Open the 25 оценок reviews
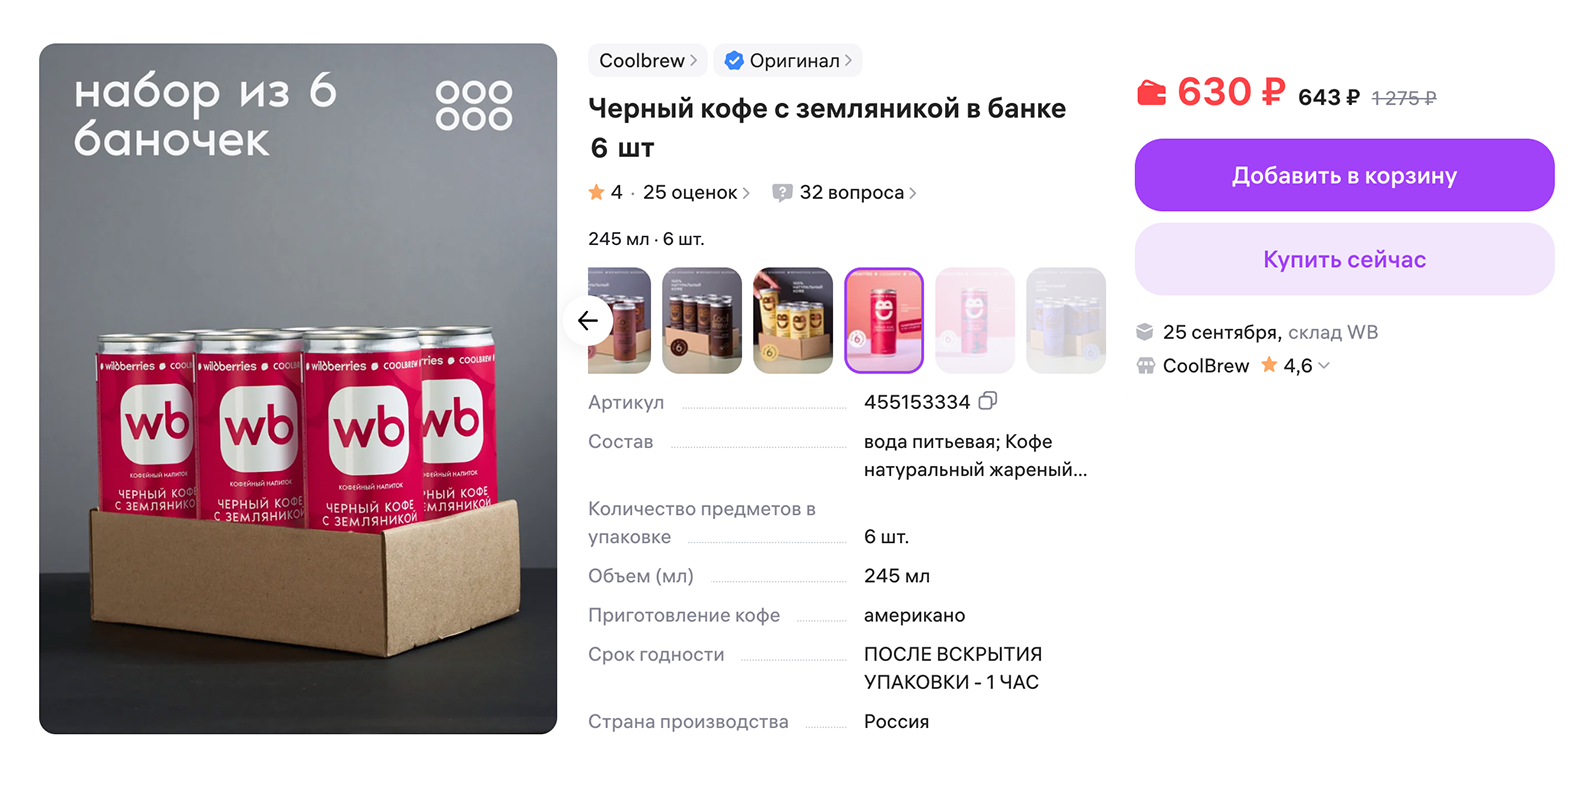 pos(696,192)
